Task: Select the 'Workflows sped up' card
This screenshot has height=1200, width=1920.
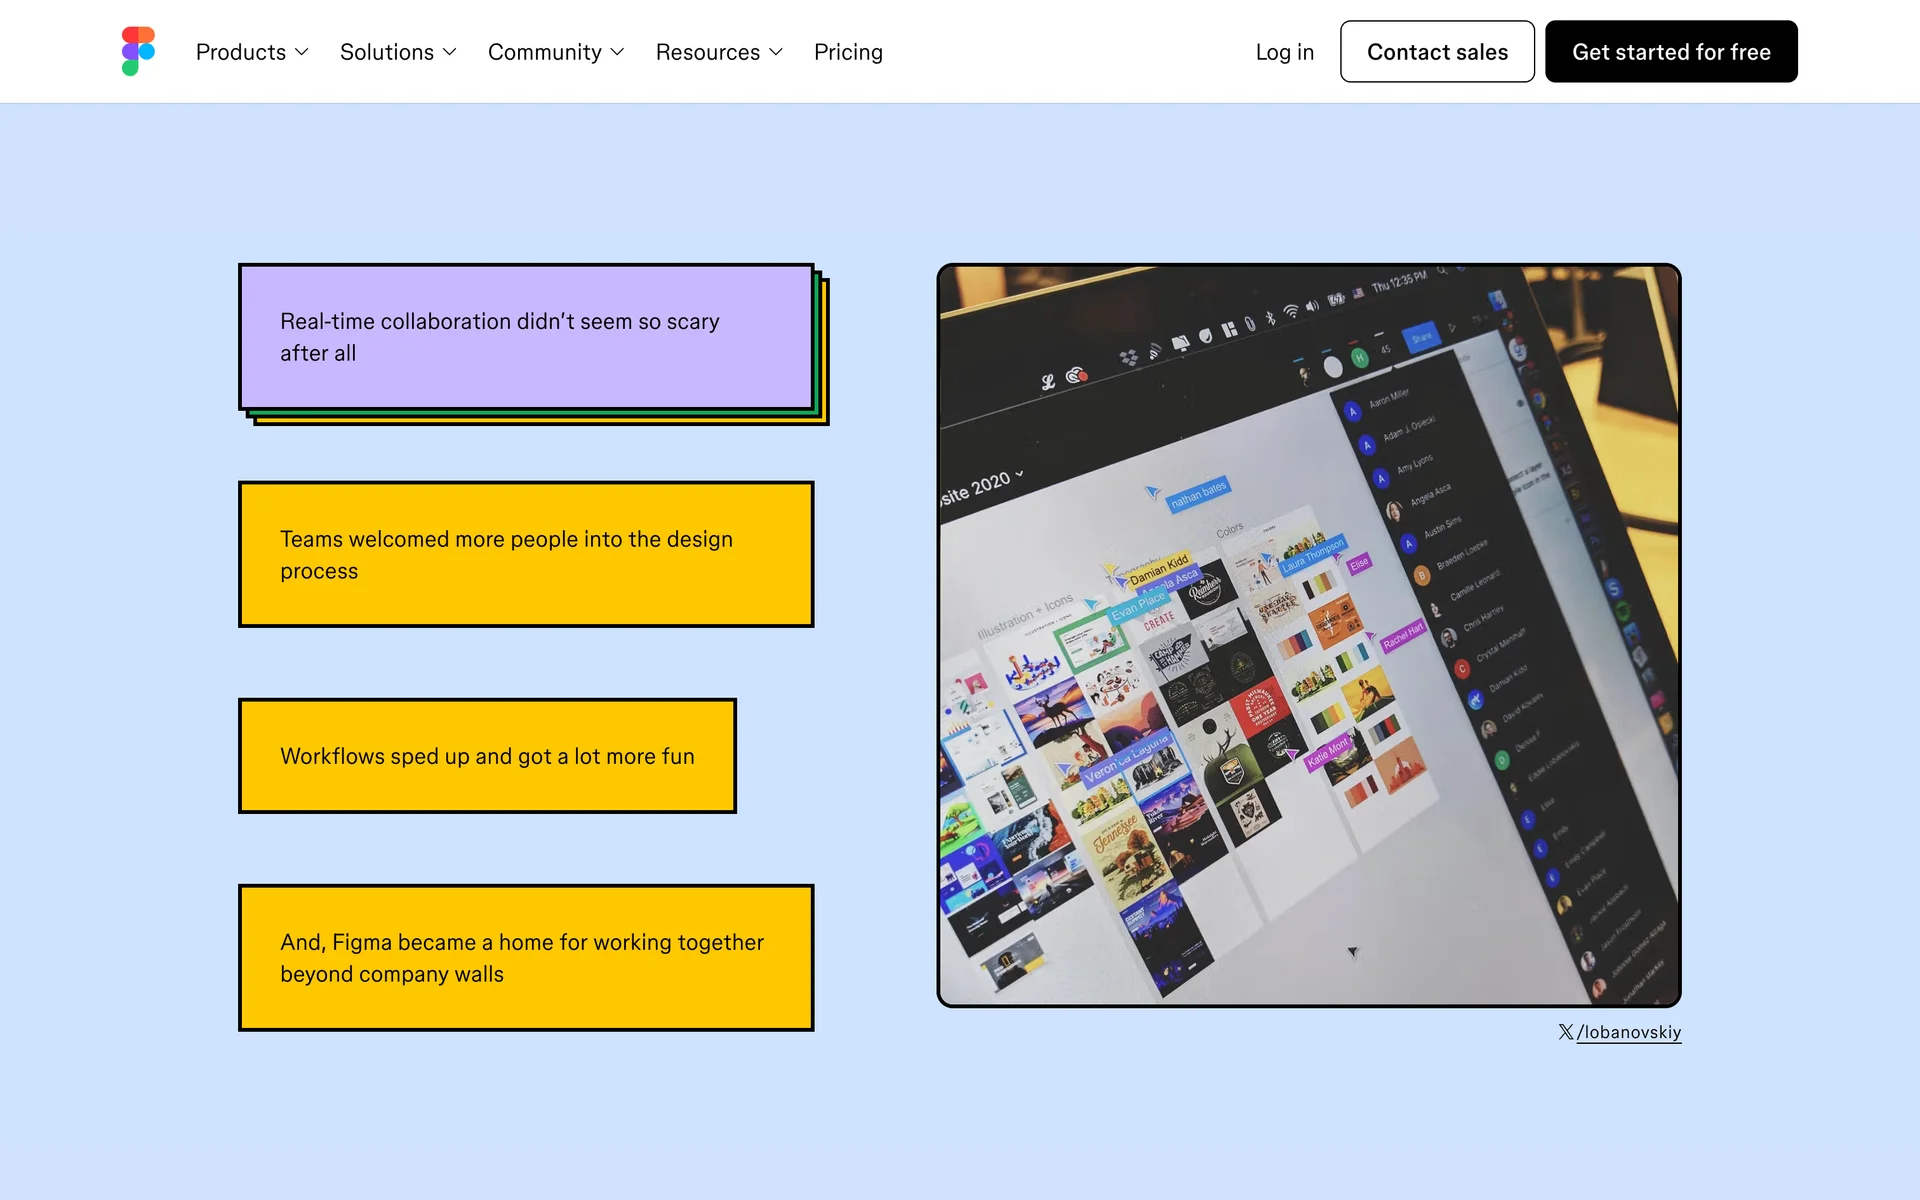Action: tap(487, 756)
